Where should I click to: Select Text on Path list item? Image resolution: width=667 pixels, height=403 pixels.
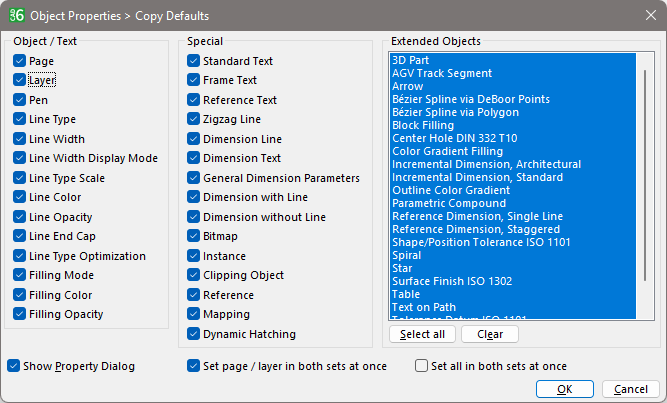426,307
